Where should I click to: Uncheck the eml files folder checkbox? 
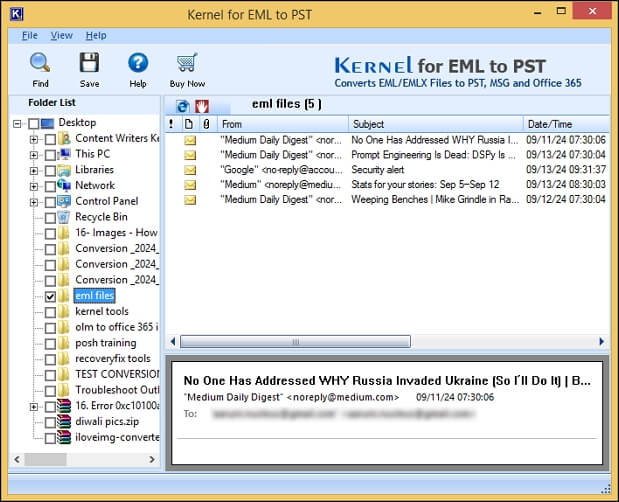50,297
